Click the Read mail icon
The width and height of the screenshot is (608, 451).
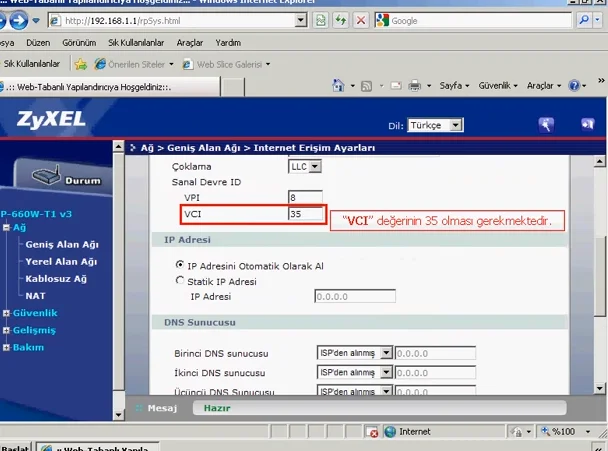[x=396, y=85]
